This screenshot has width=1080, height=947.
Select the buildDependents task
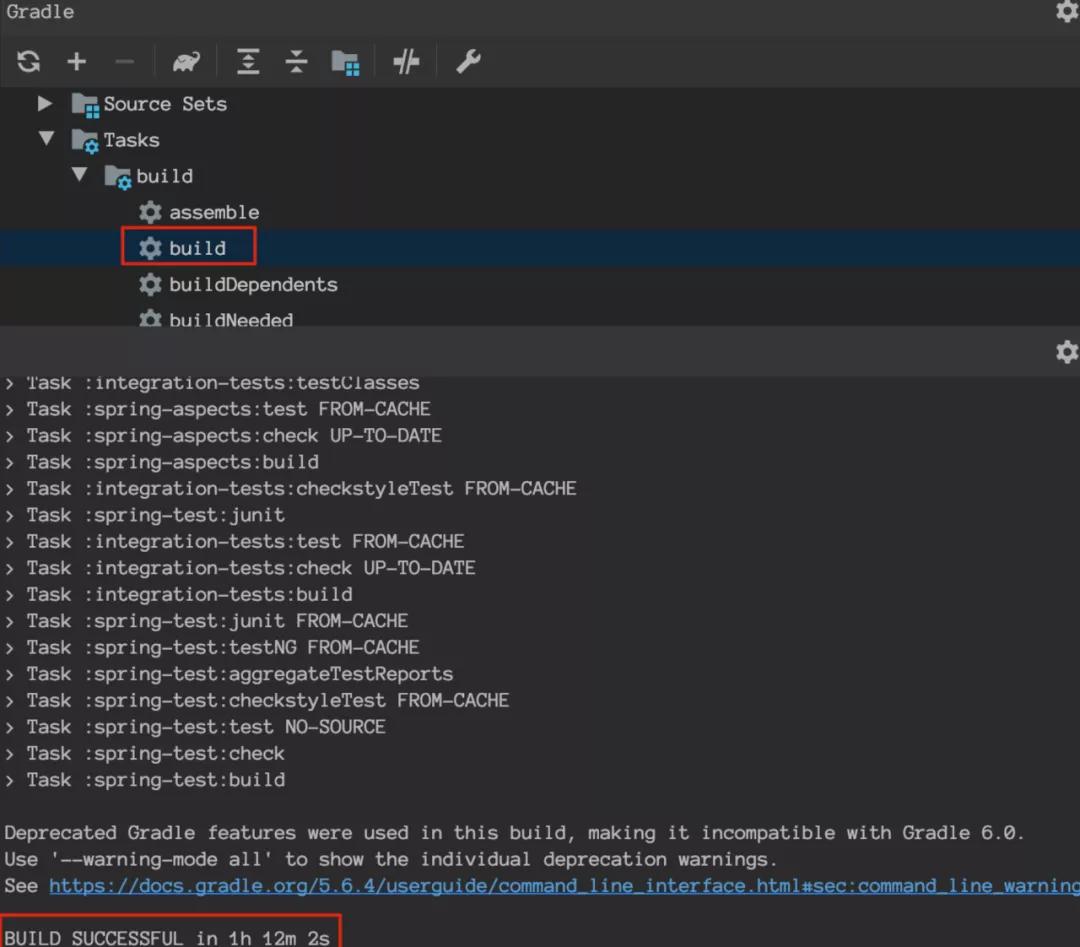[x=253, y=284]
